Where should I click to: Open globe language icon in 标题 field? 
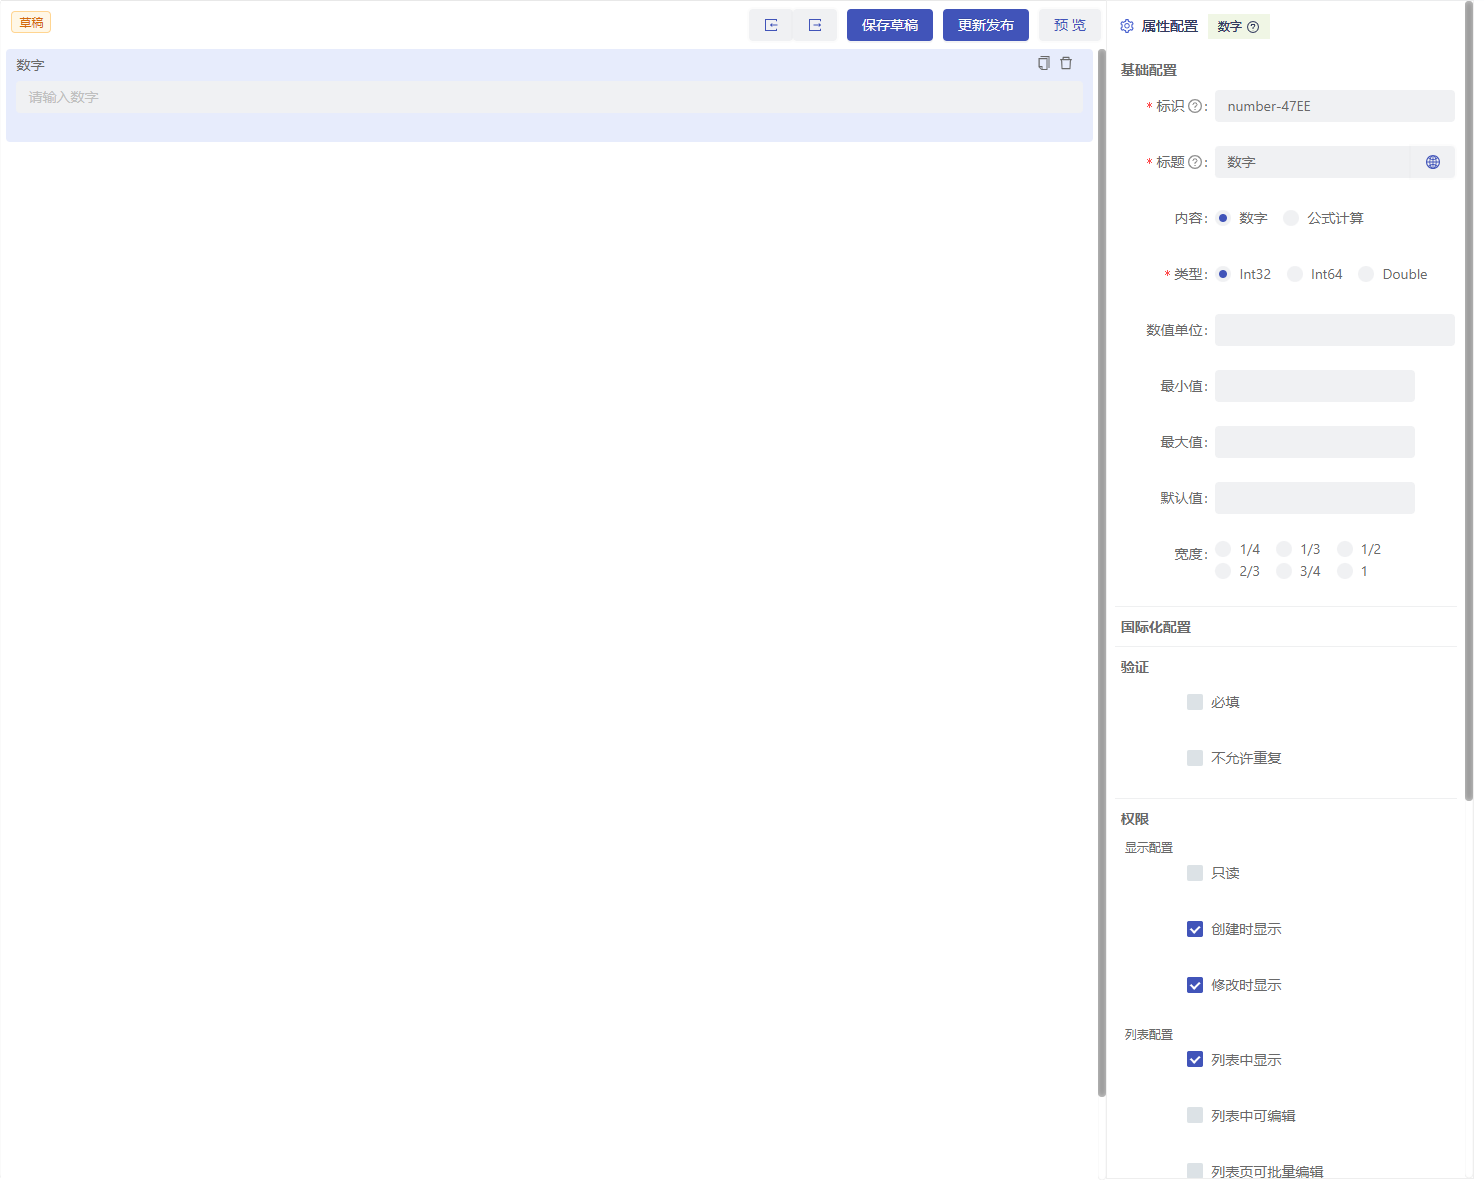point(1433,162)
